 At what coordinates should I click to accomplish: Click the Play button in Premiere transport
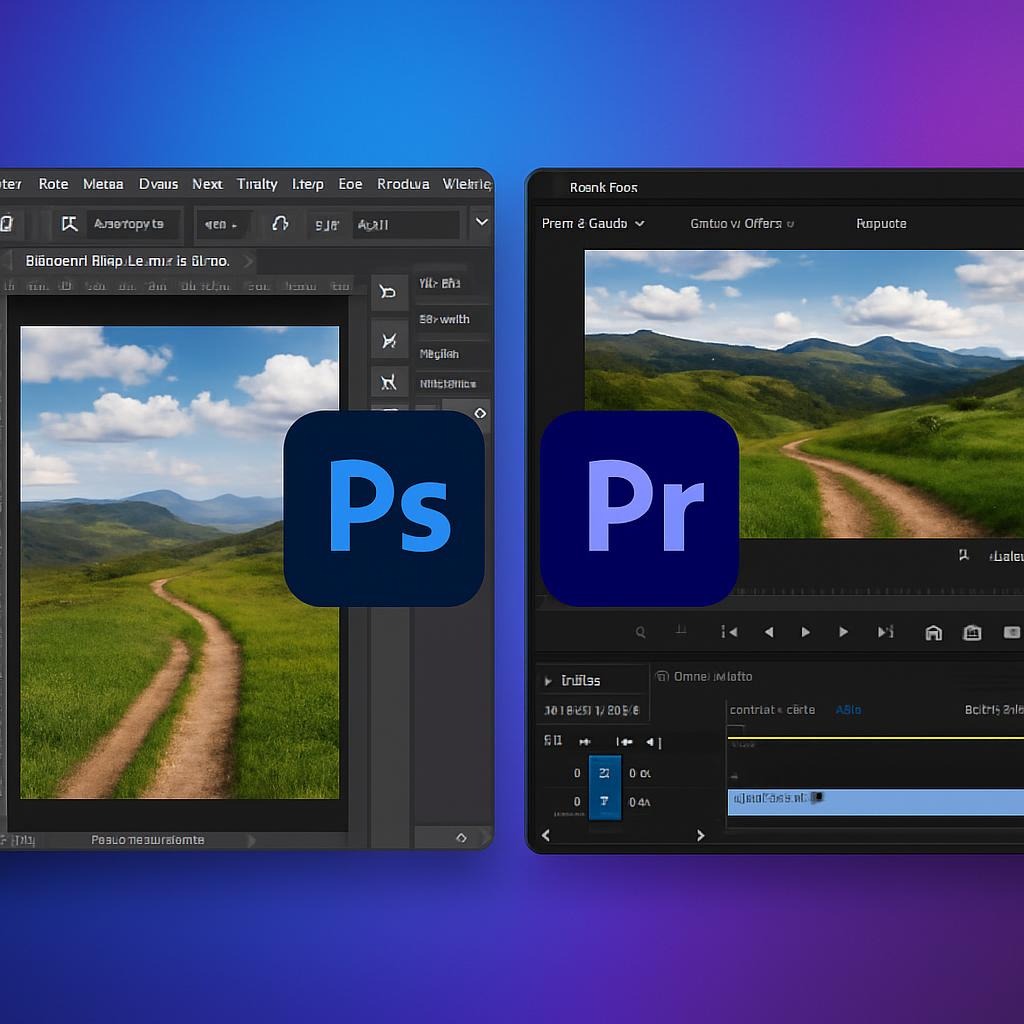pos(806,632)
